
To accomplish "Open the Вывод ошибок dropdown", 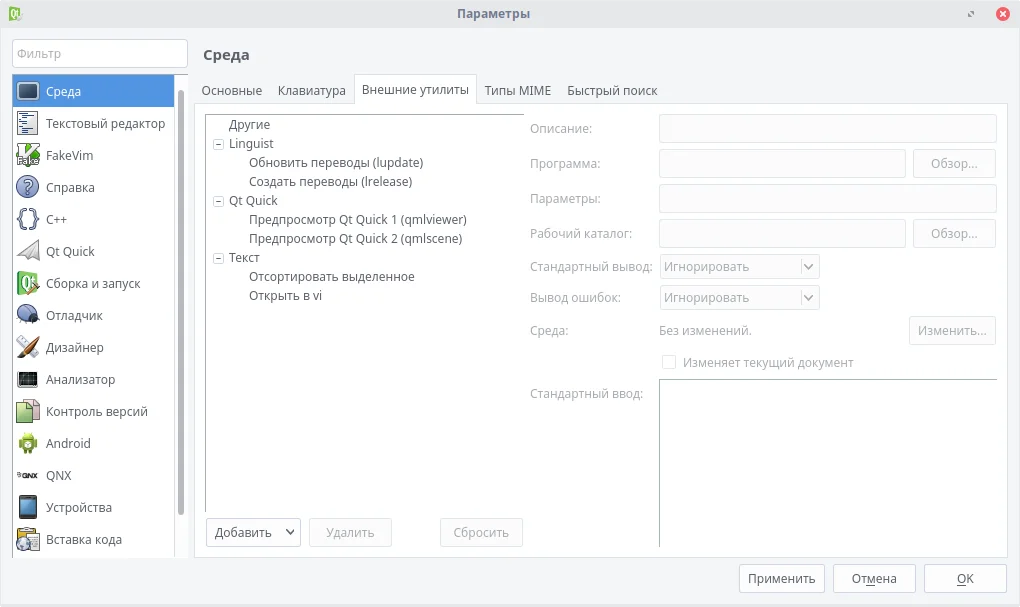I will pyautogui.click(x=740, y=298).
